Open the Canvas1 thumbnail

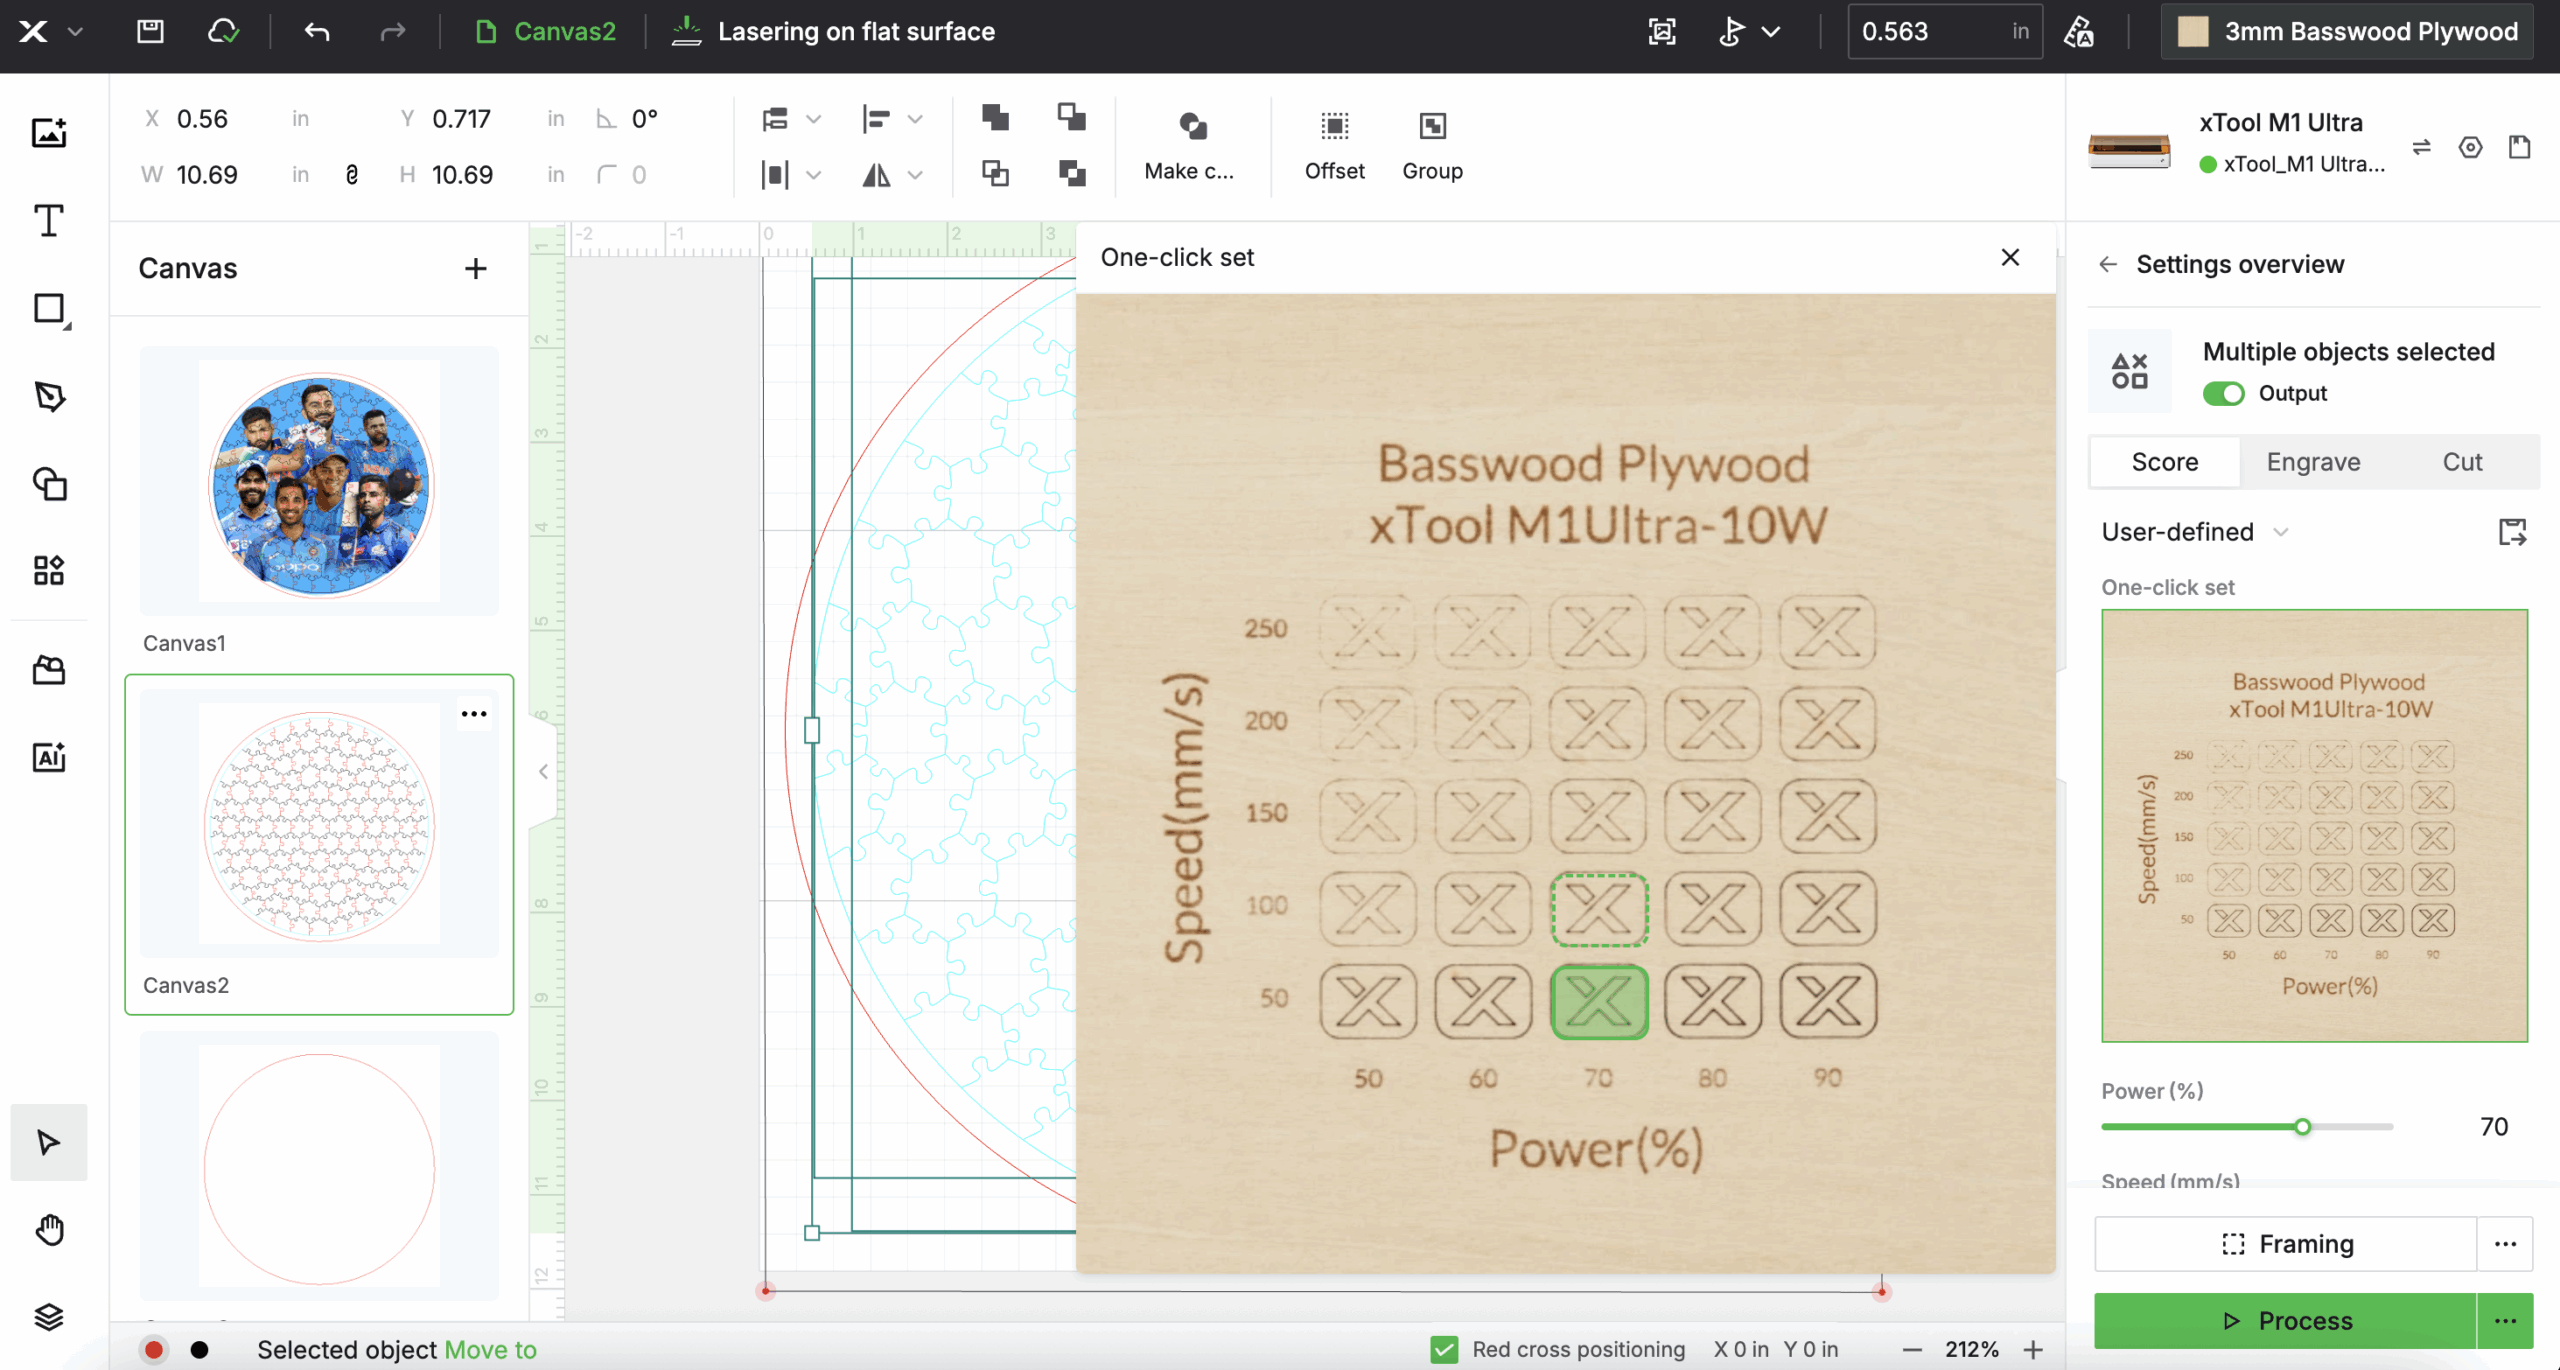click(319, 482)
